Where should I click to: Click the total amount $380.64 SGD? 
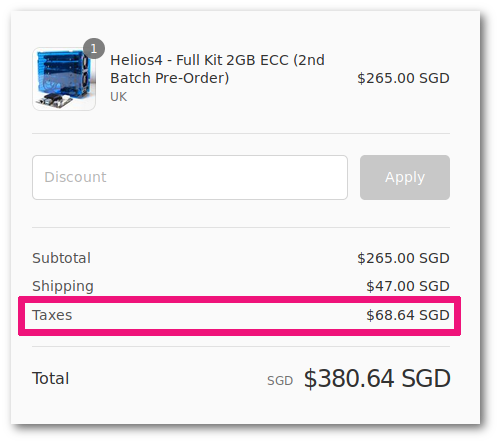(377, 378)
